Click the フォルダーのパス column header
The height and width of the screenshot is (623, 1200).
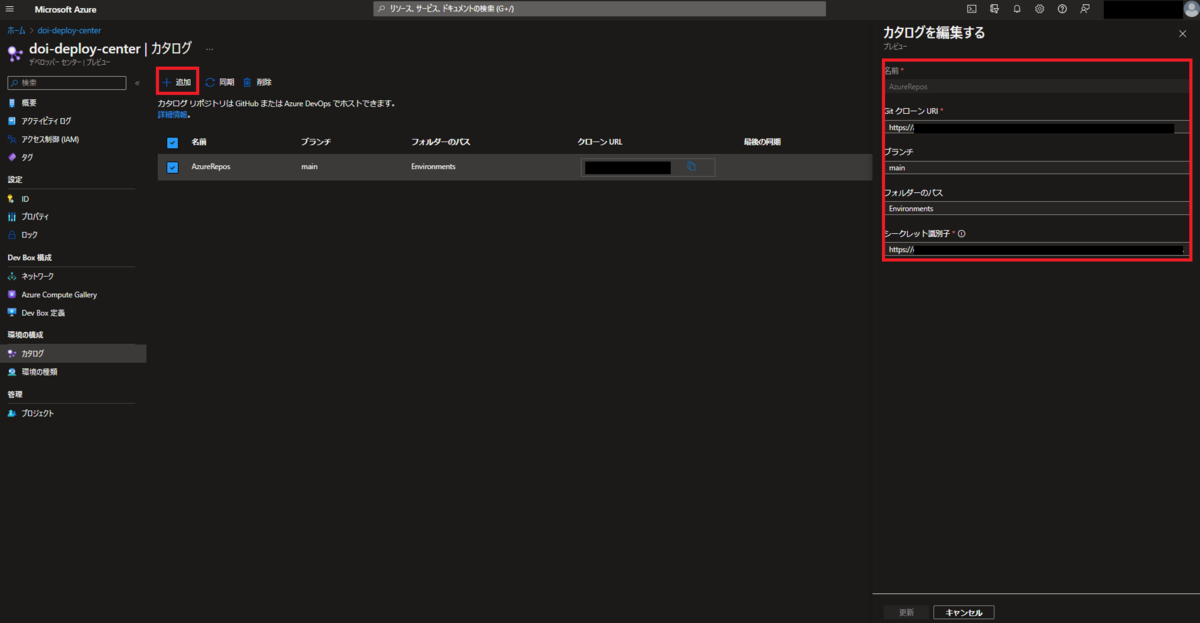440,142
